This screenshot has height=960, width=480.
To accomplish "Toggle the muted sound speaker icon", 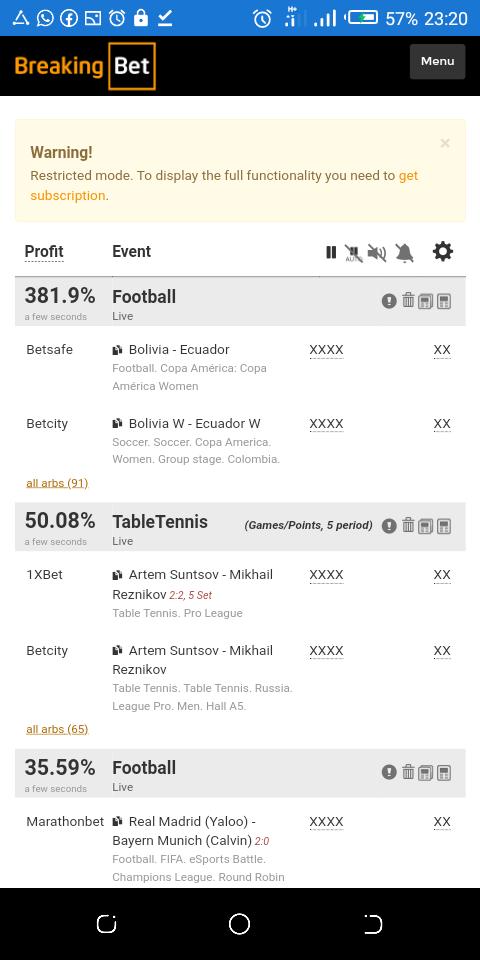I will (377, 253).
